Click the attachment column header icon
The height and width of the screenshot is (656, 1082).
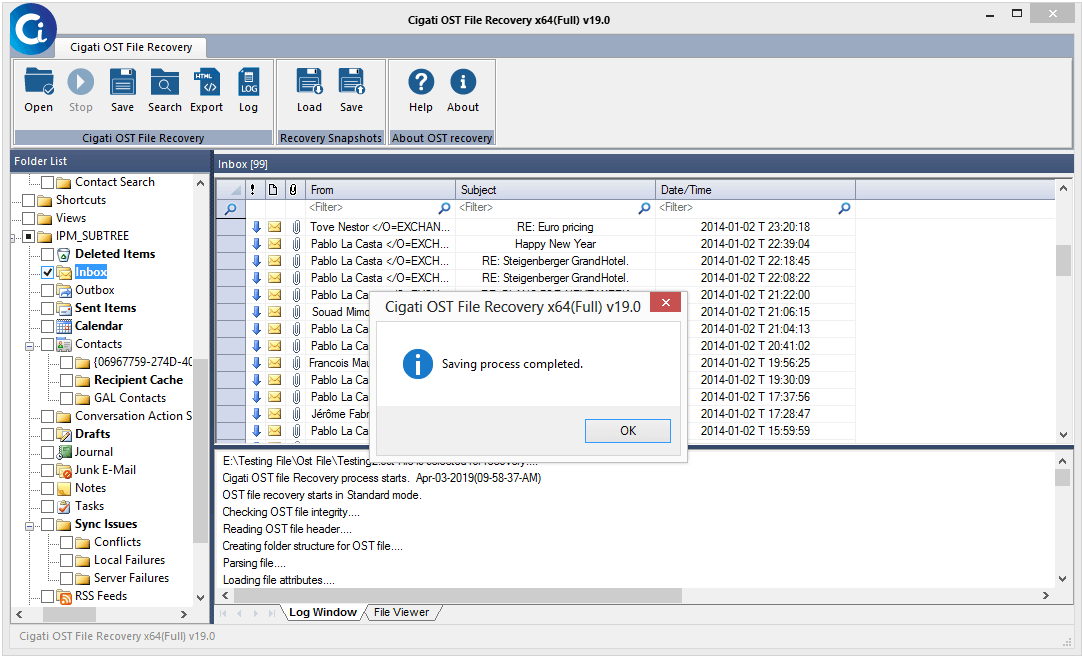pyautogui.click(x=293, y=190)
